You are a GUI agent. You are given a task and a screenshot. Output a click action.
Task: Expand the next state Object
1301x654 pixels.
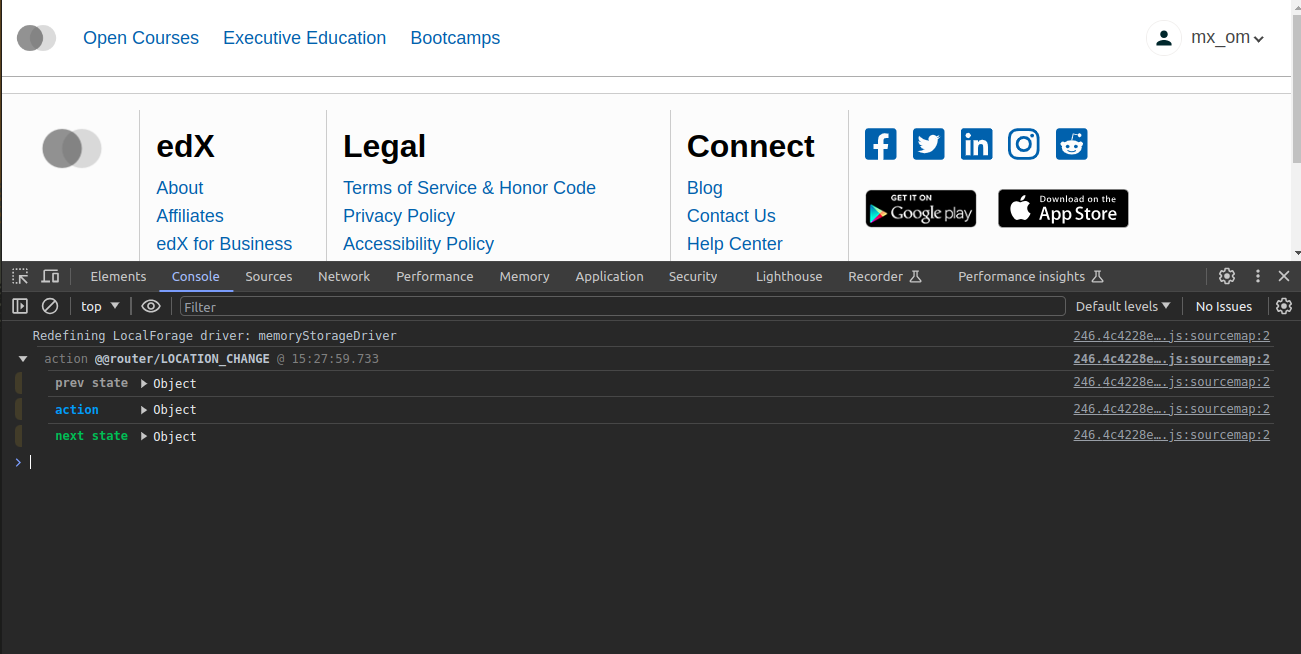point(144,436)
